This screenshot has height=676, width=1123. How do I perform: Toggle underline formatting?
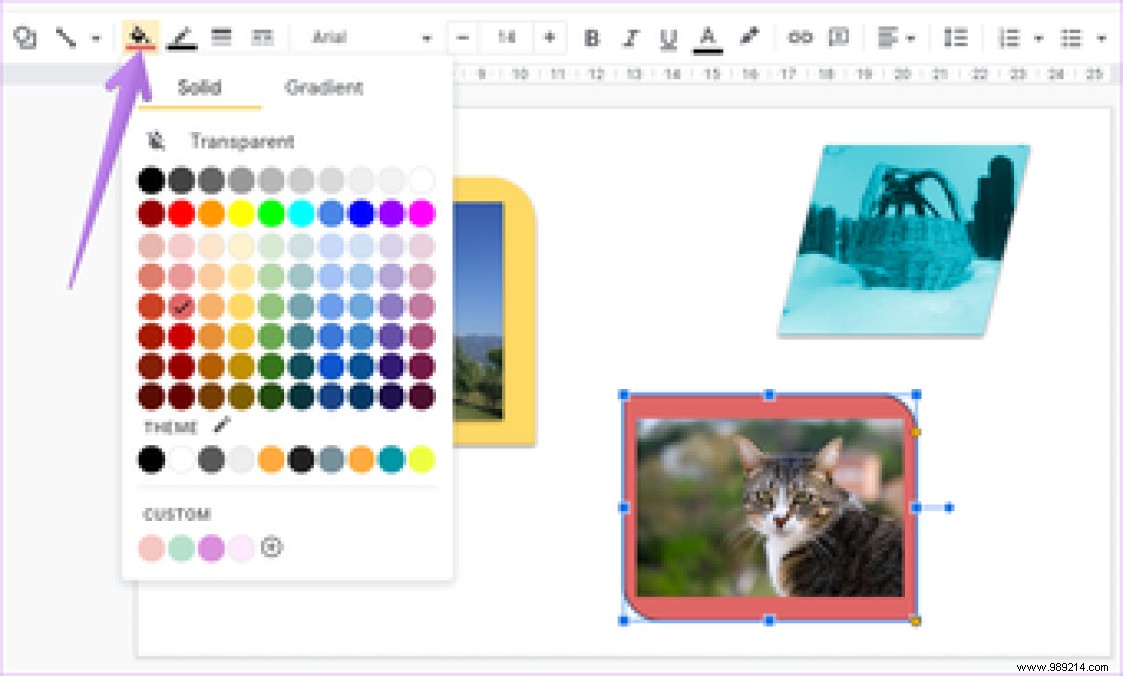668,37
